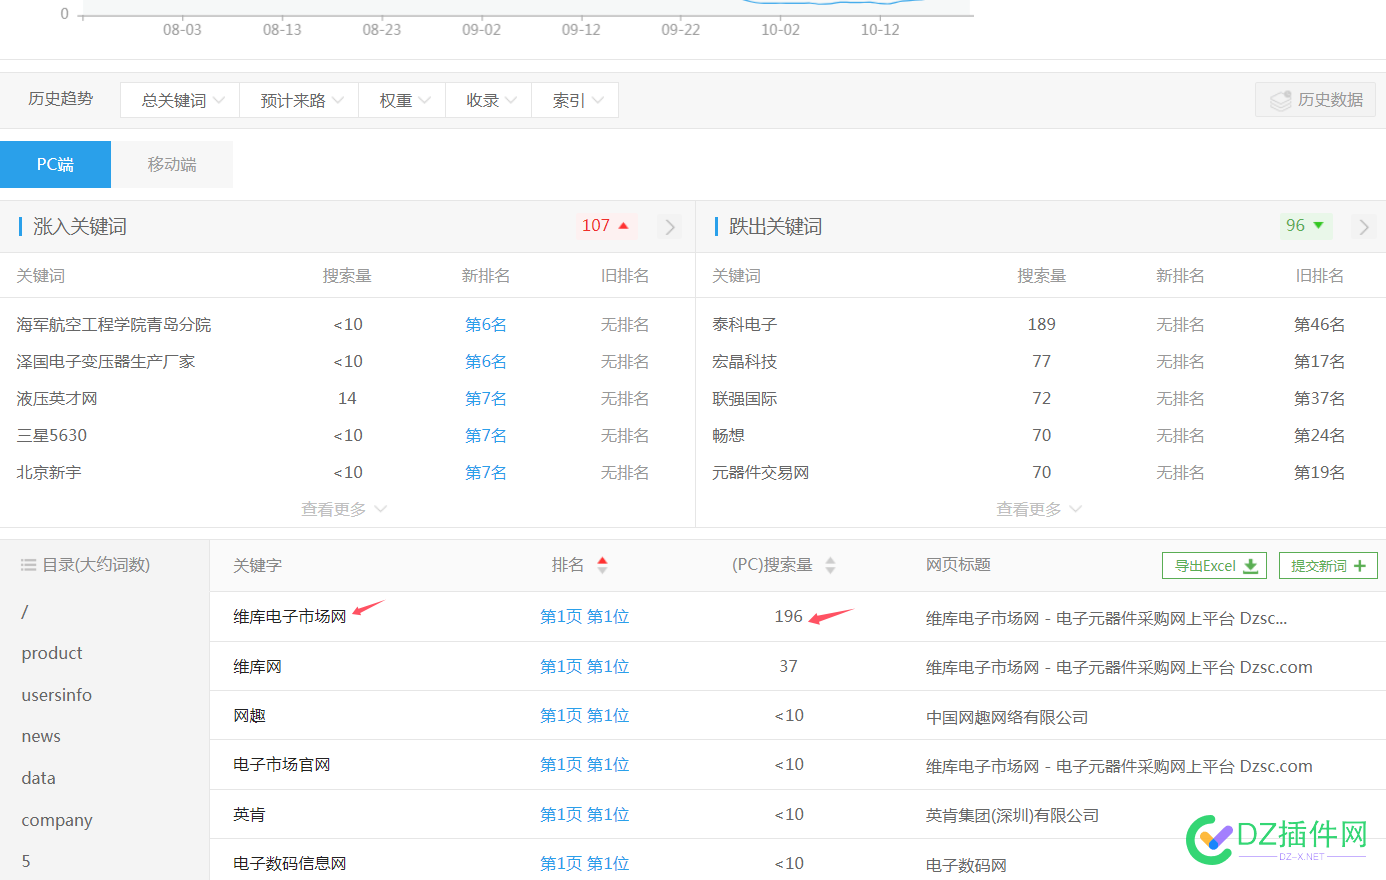The height and width of the screenshot is (880, 1386).
Task: Open keyword 三星5630
Action: 51,436
